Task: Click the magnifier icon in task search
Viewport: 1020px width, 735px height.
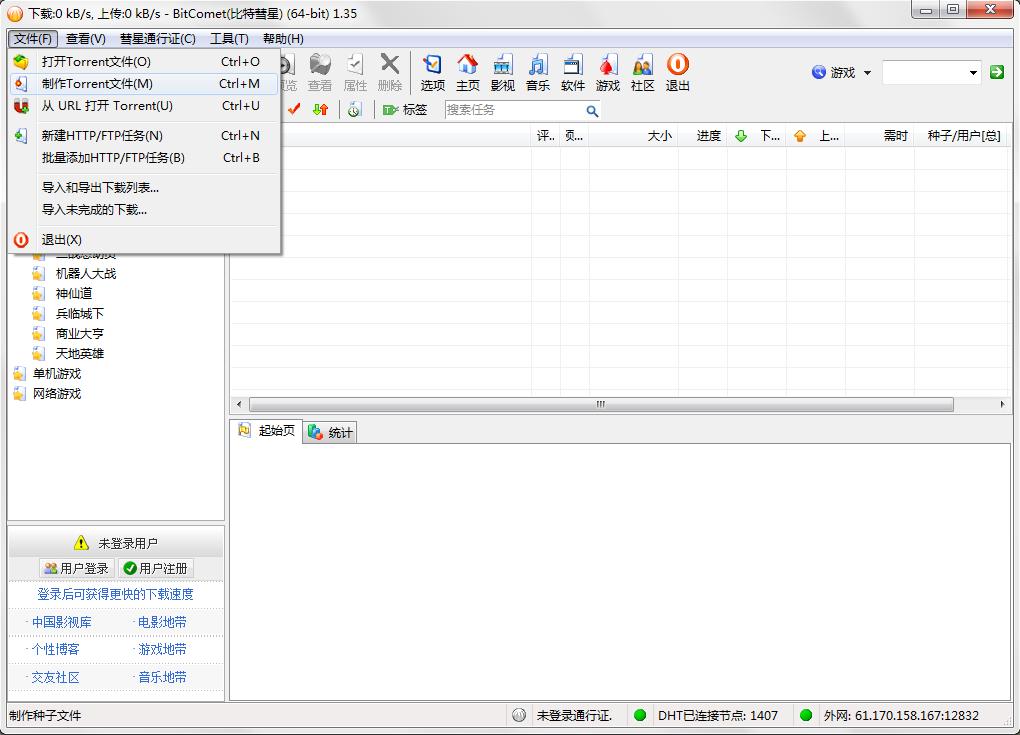Action: tap(592, 111)
